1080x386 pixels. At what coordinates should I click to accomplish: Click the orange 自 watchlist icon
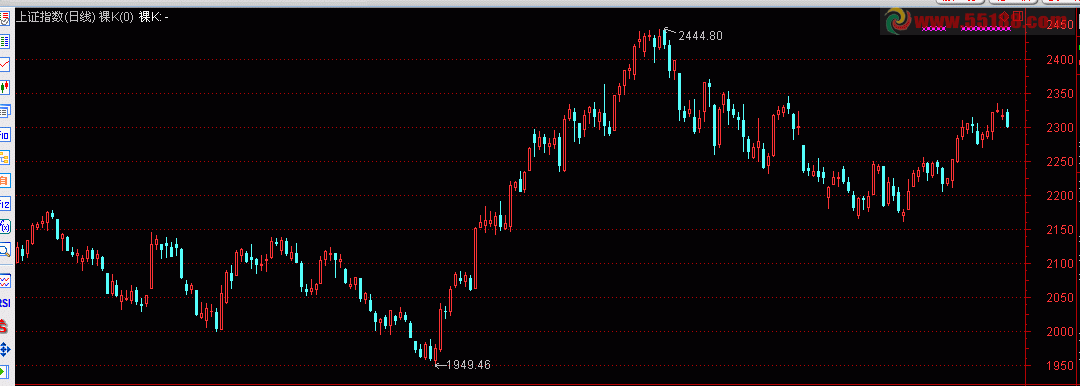(x=5, y=181)
